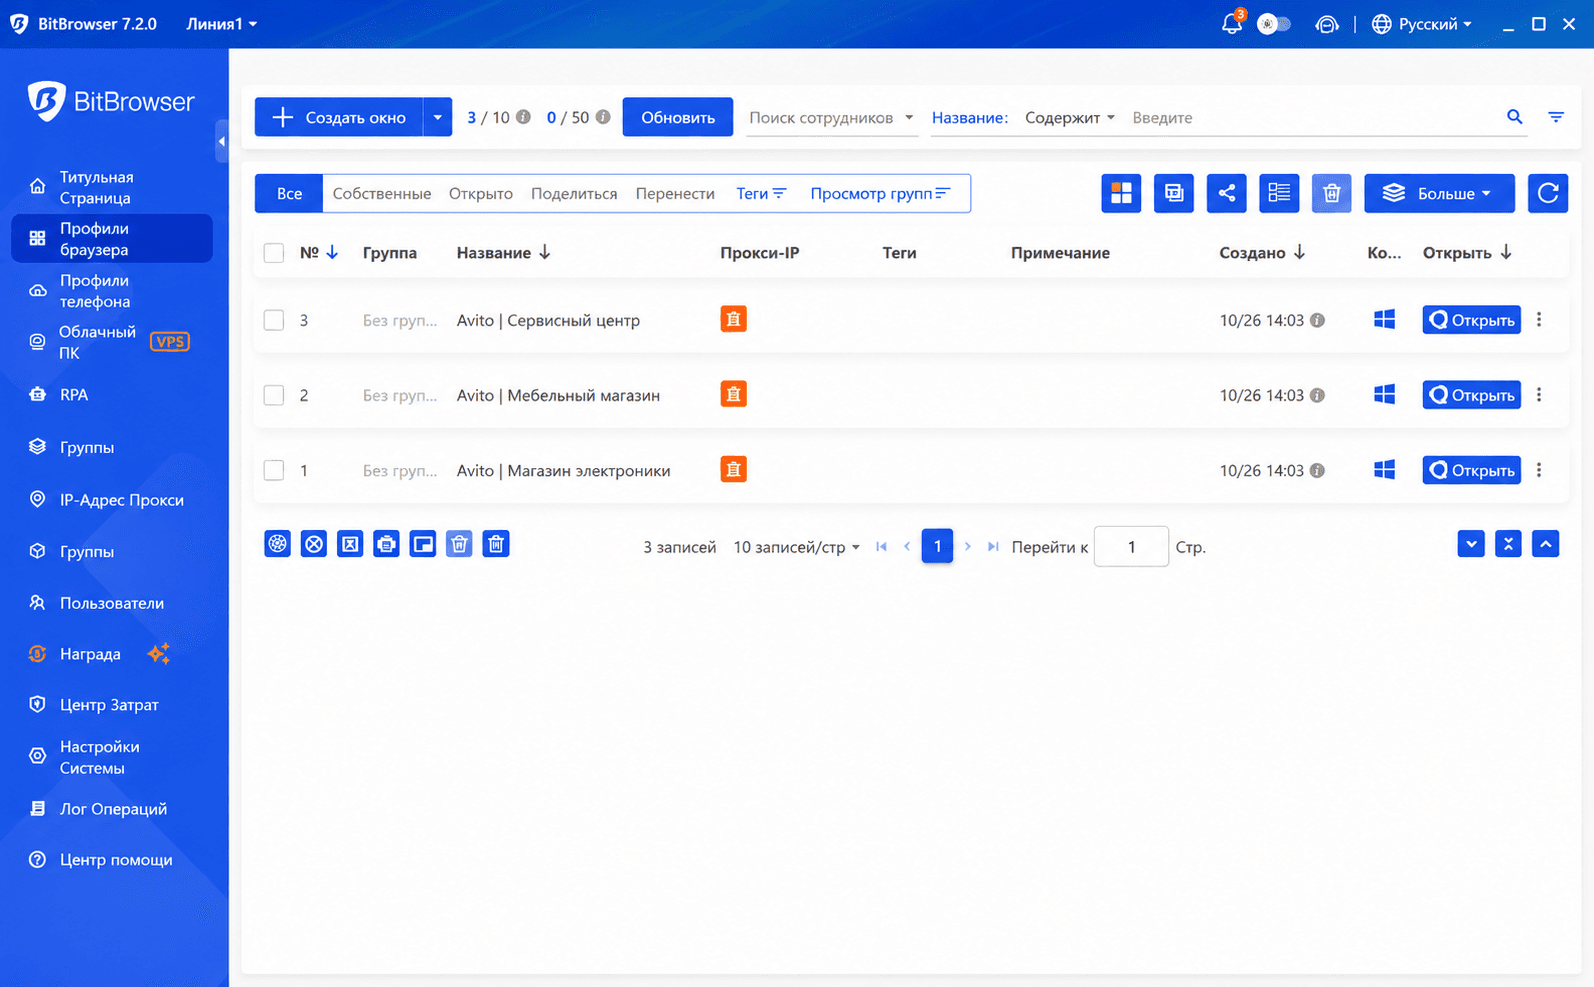Check the box for profile number 3

[274, 320]
